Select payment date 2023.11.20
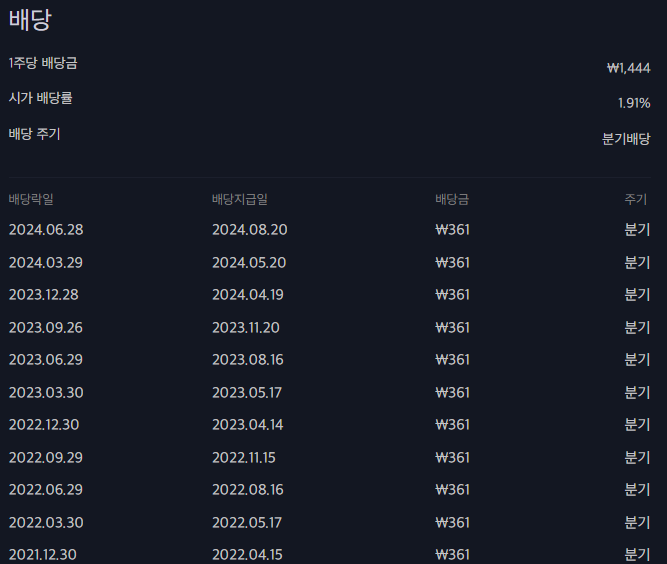The image size is (667, 564). (246, 328)
